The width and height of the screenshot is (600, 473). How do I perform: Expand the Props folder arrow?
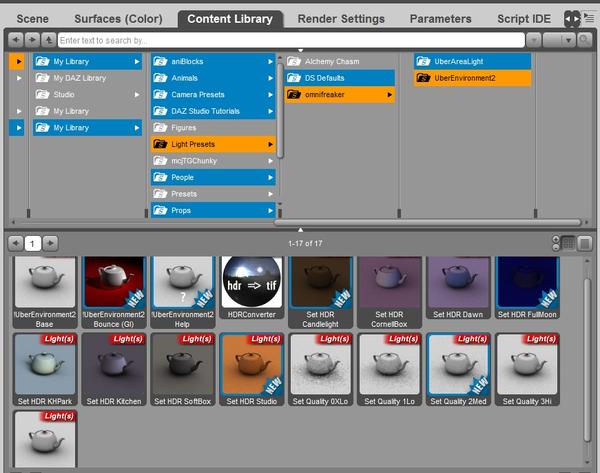tap(270, 210)
